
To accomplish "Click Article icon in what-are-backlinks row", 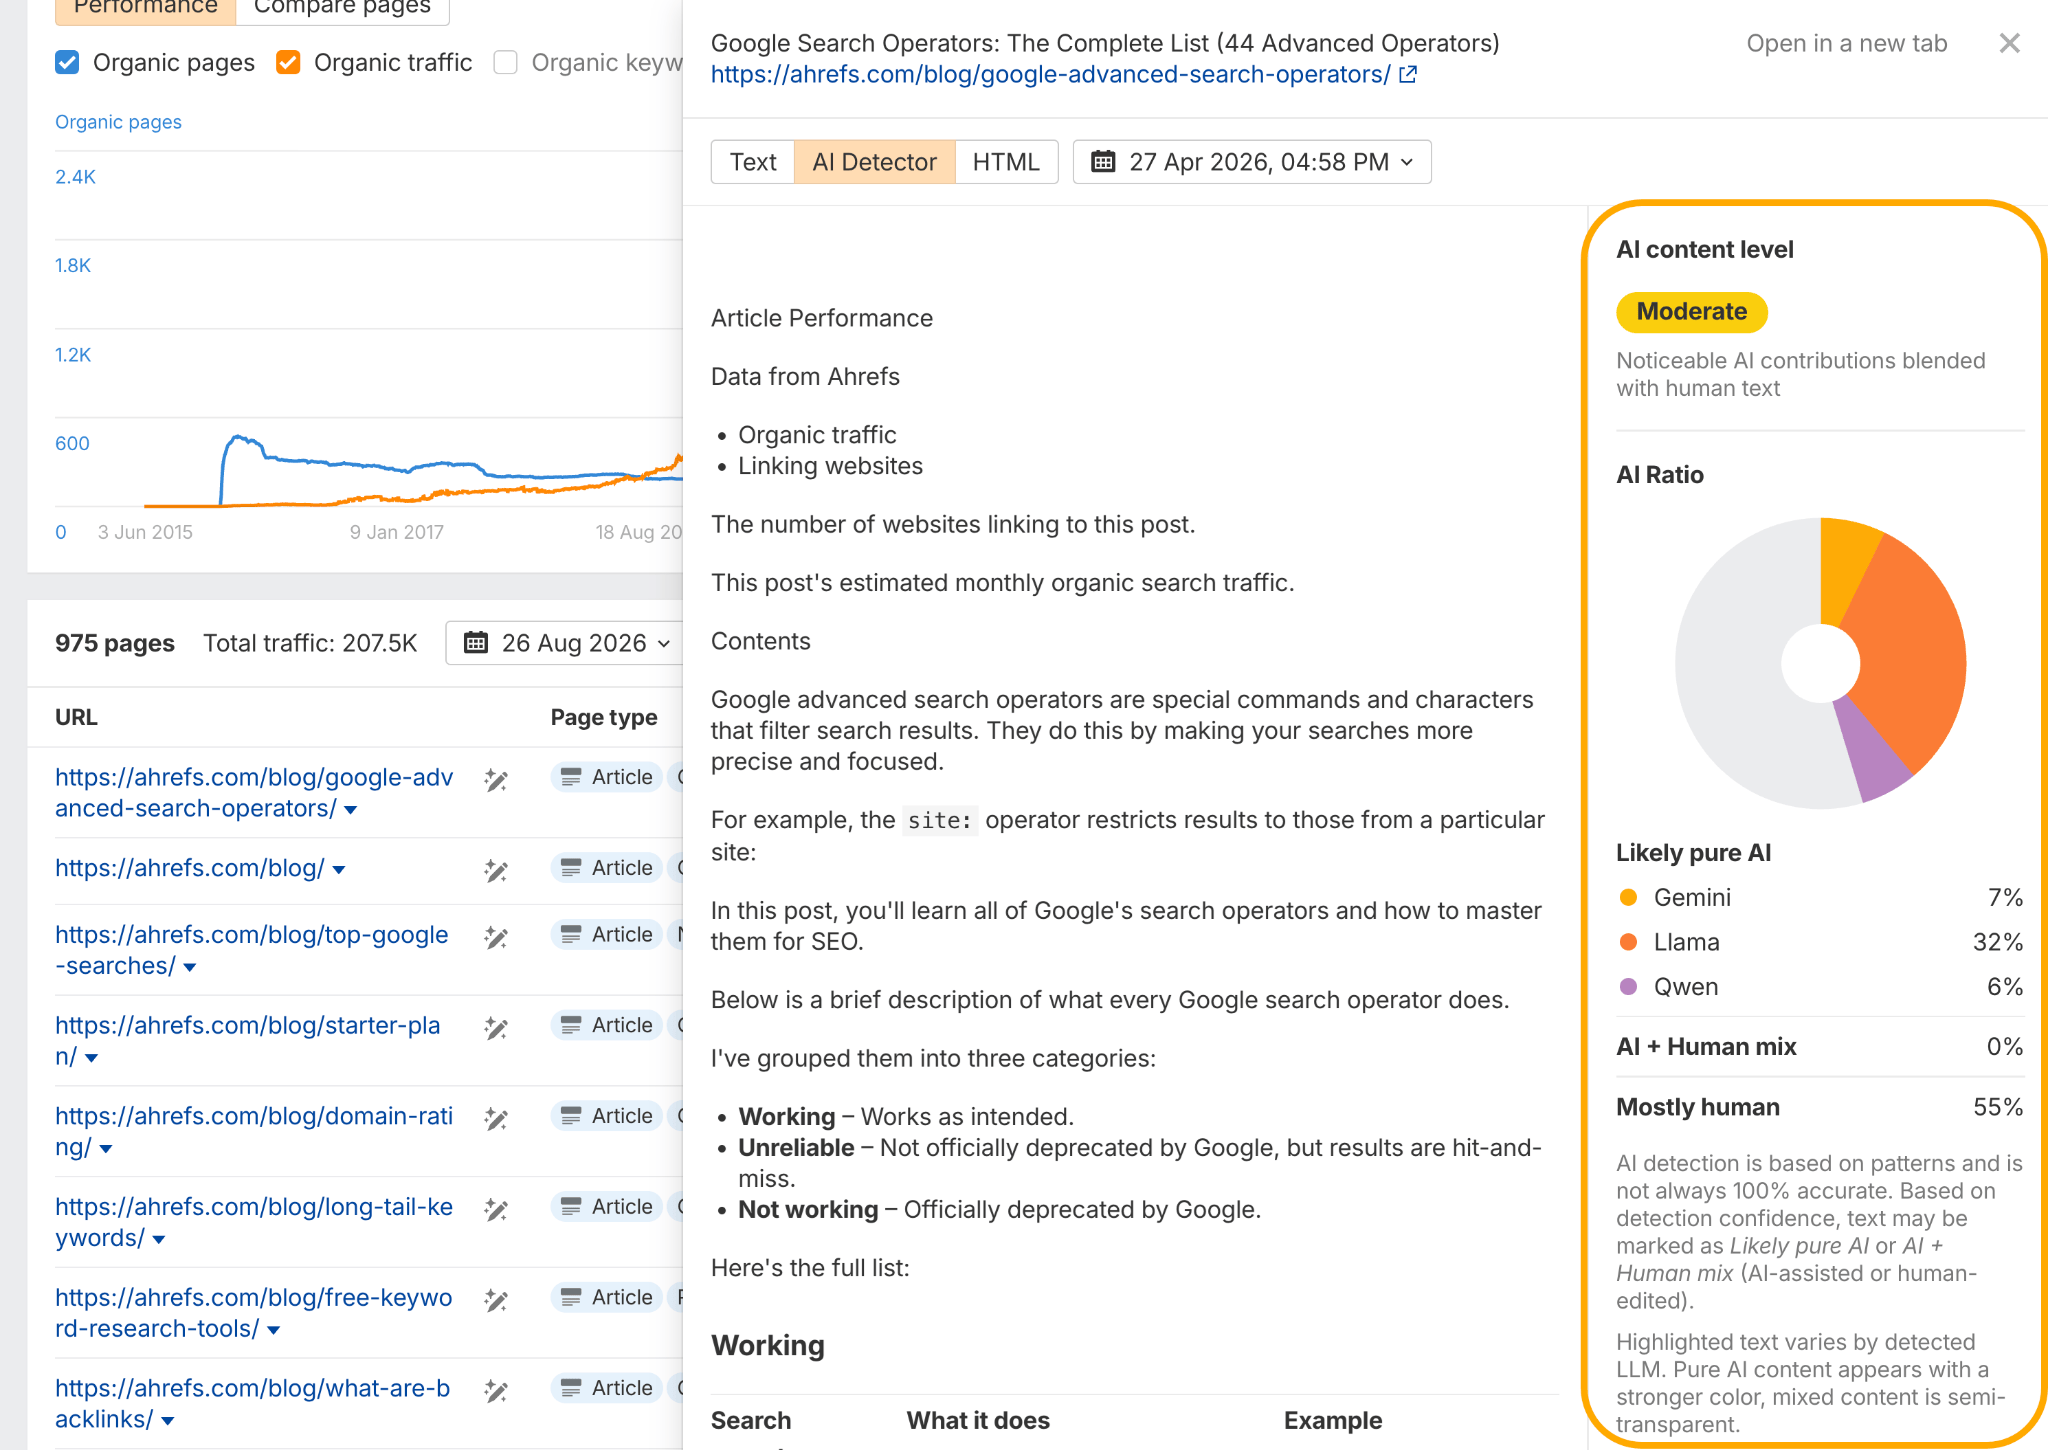I will coord(571,1388).
